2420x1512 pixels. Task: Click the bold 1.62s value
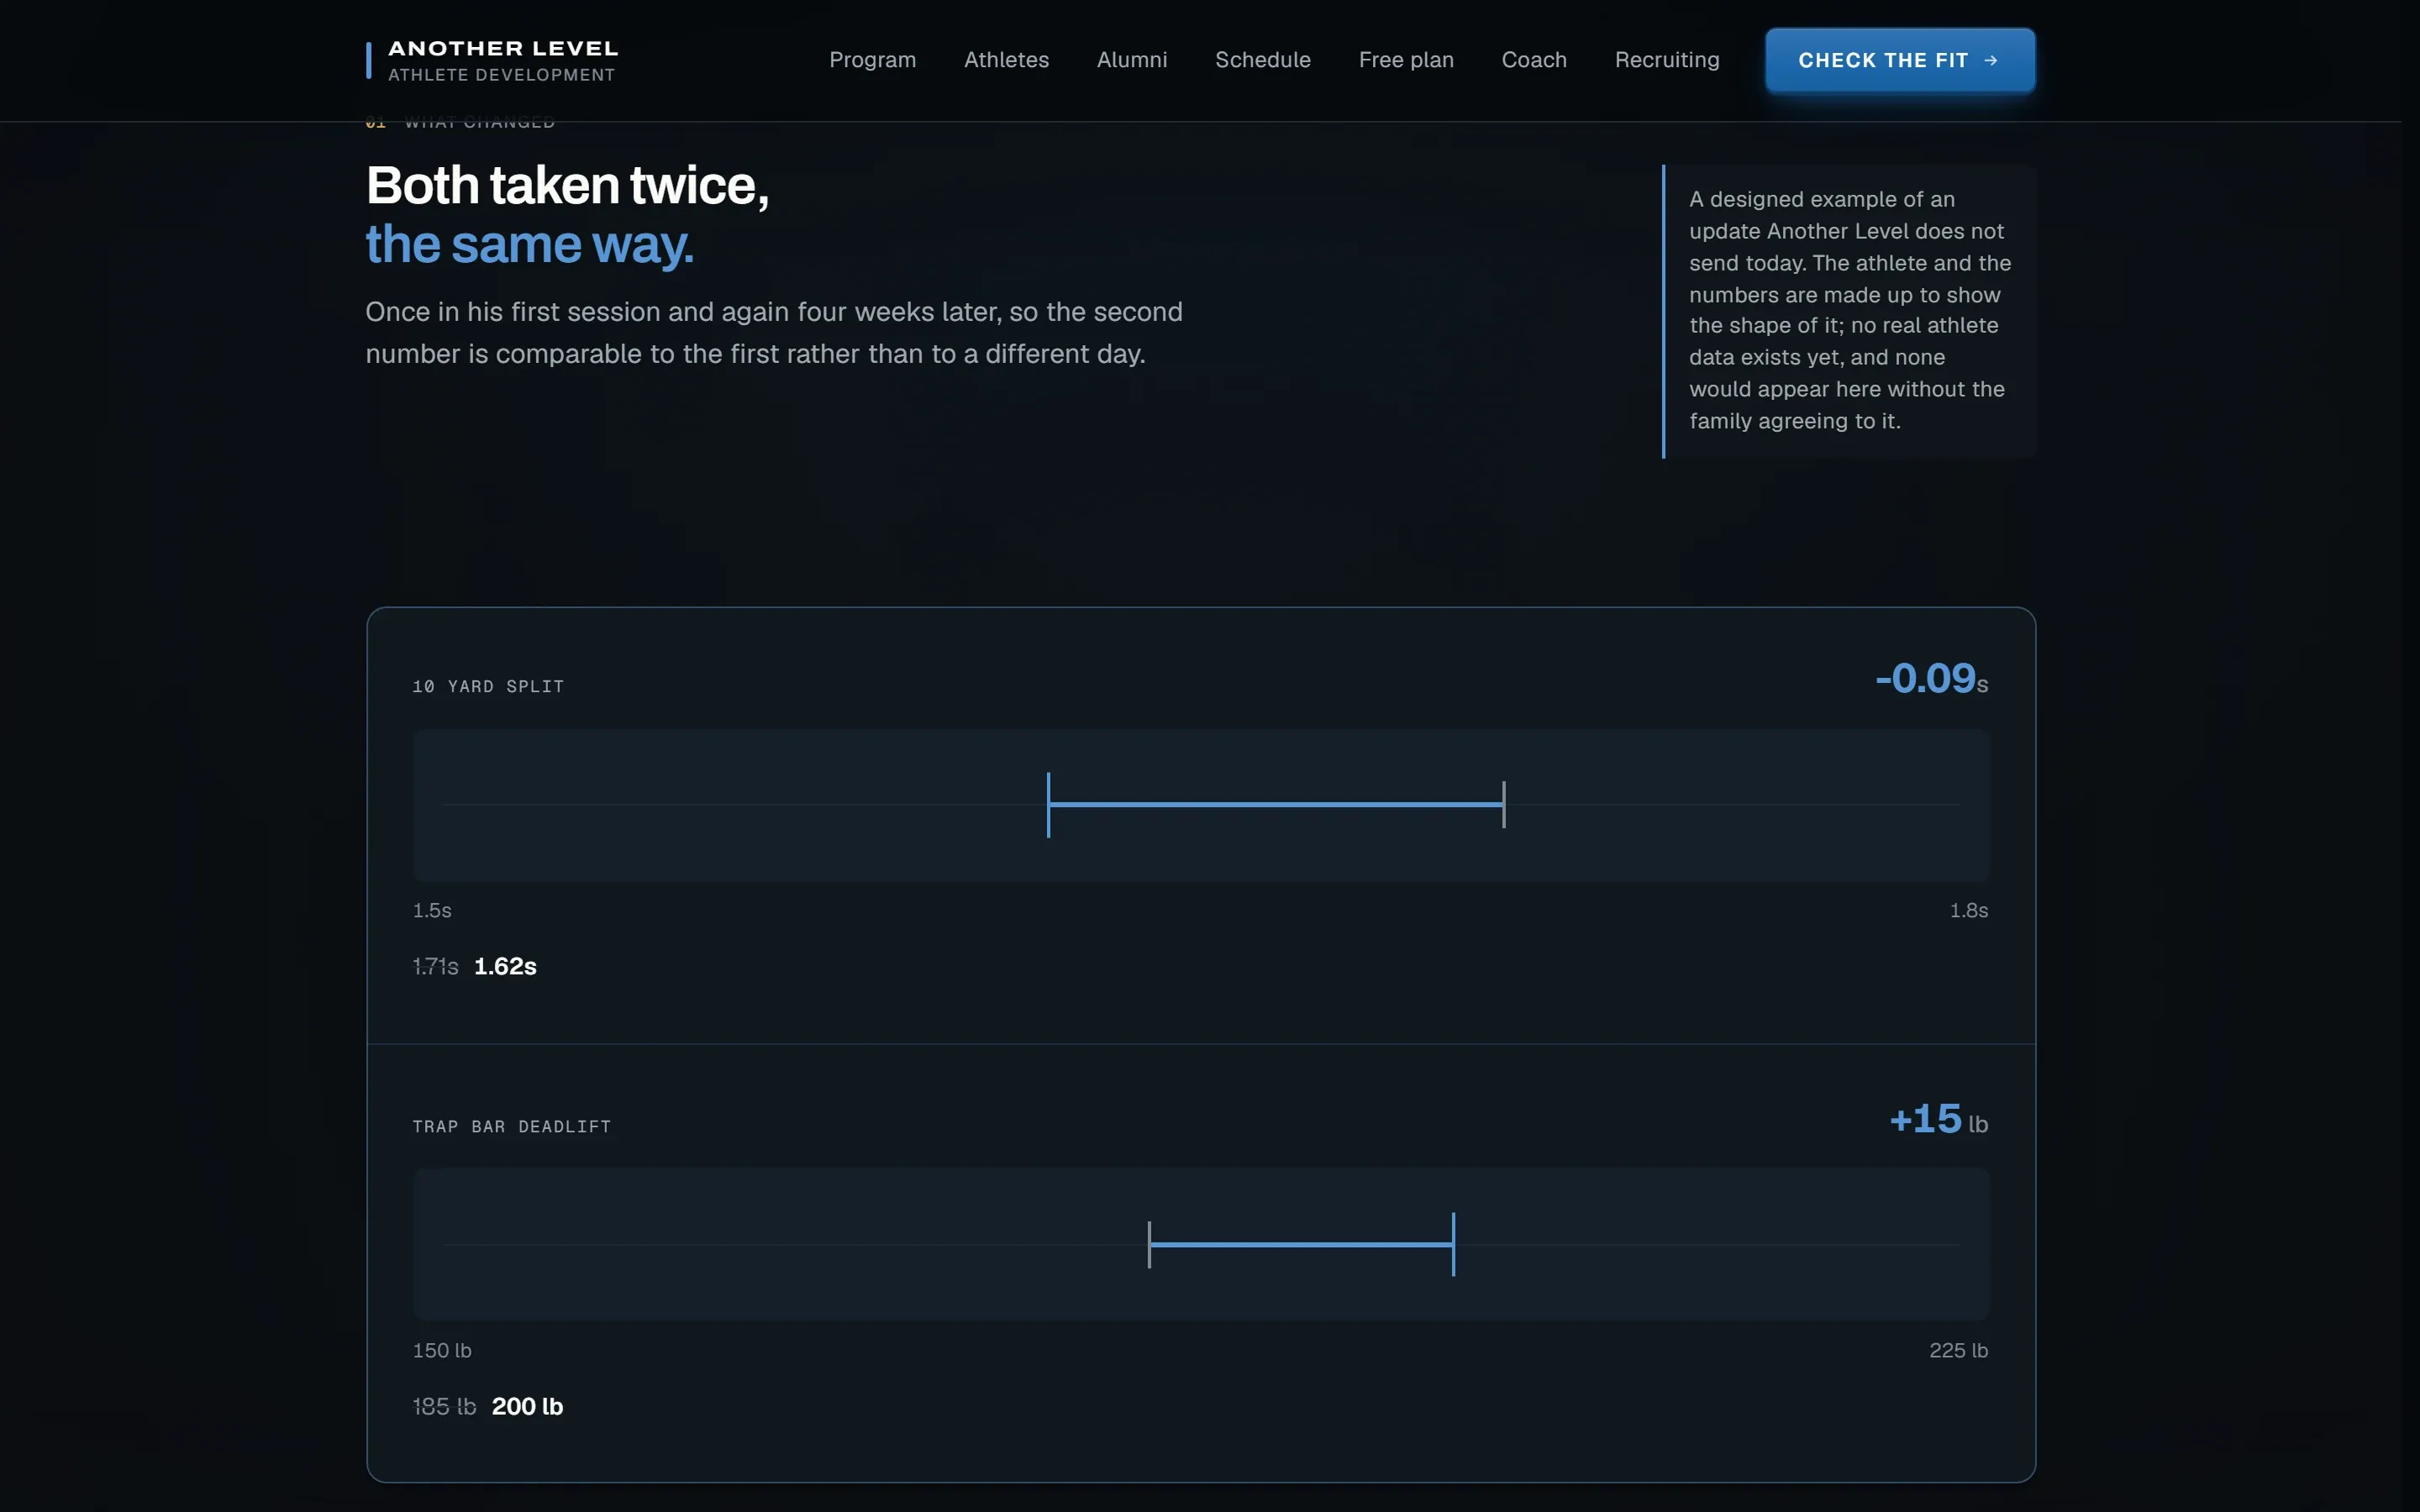[x=505, y=966]
